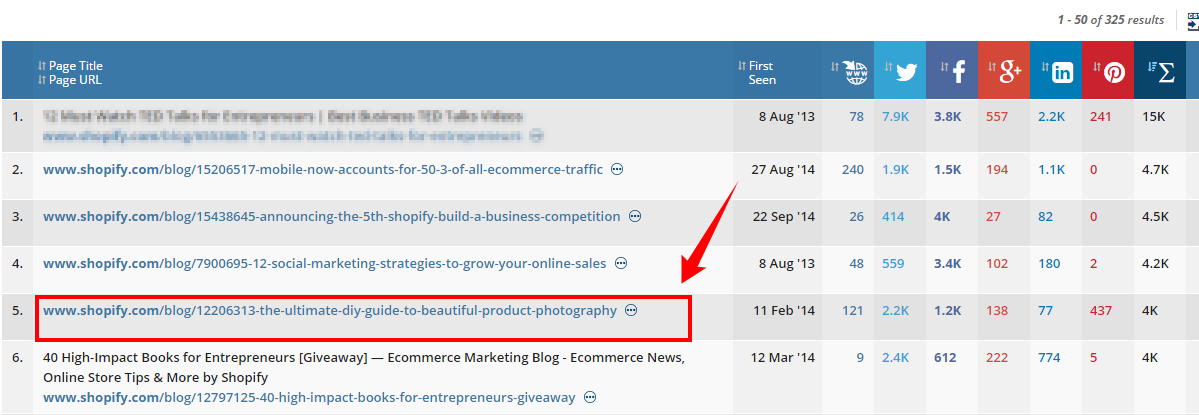Sort by Facebook shares column

[x=951, y=71]
